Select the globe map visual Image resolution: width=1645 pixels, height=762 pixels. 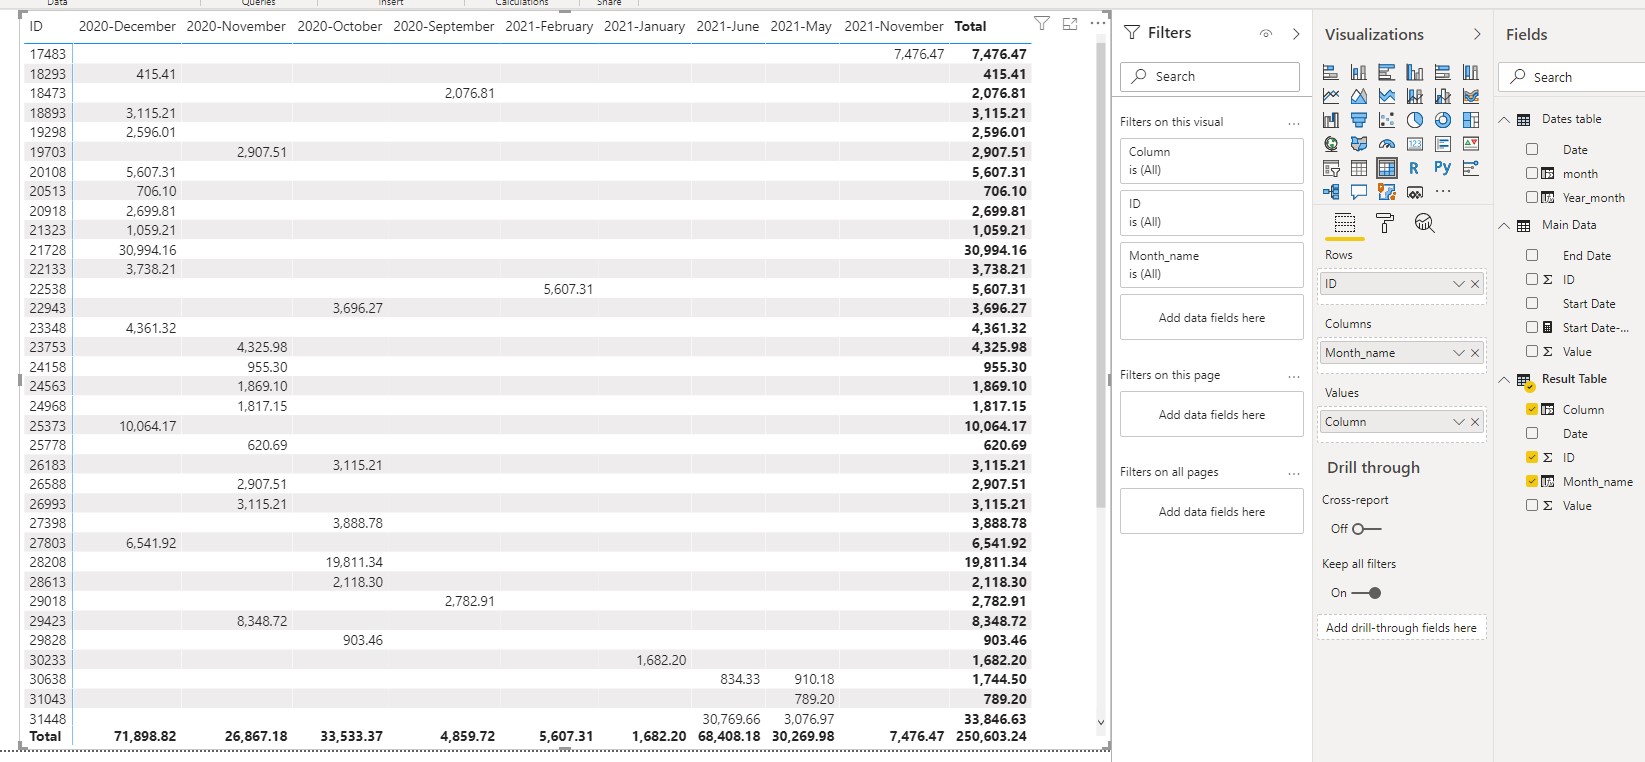pos(1331,144)
